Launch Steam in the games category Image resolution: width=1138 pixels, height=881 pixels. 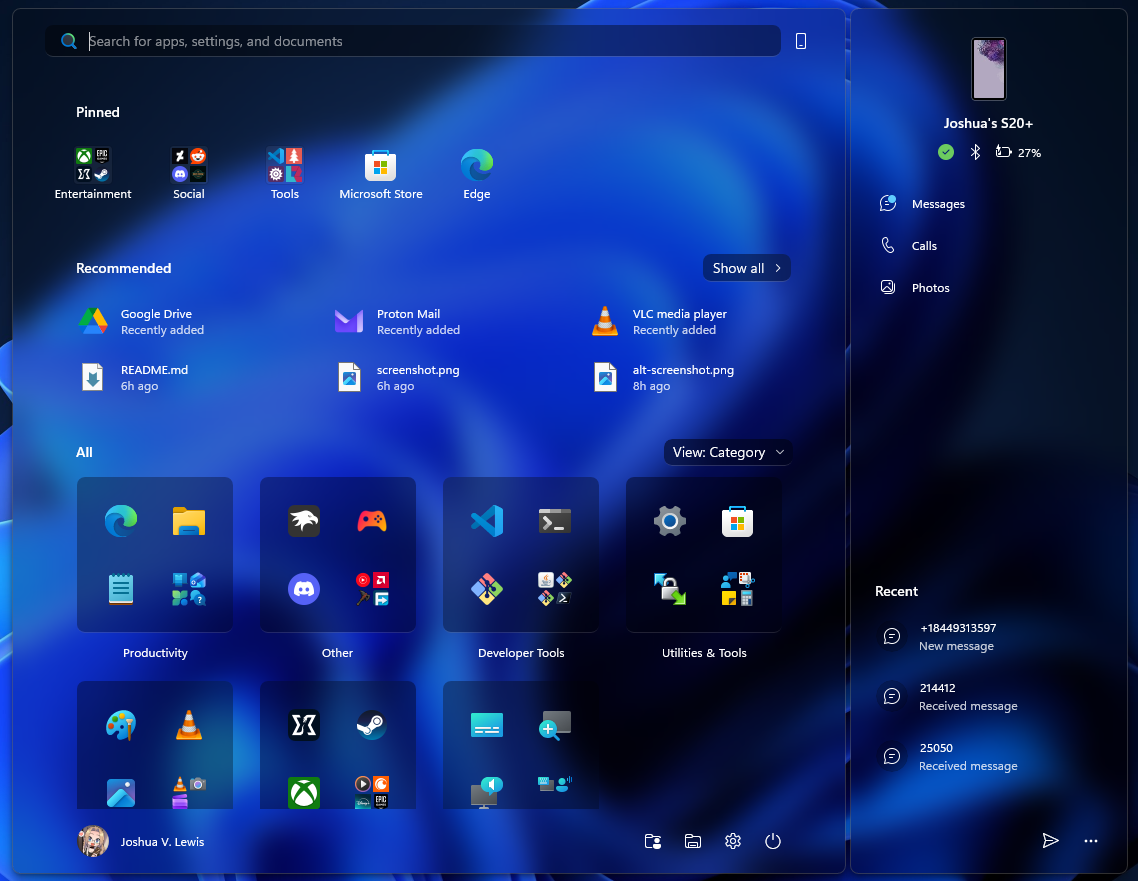[372, 725]
